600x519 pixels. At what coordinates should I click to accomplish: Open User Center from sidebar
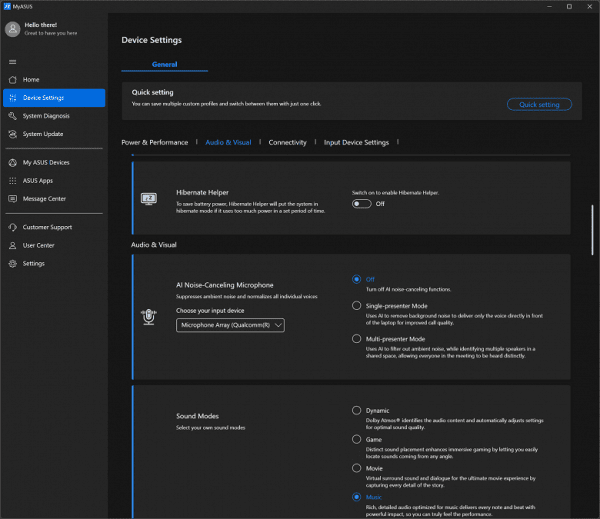point(38,245)
